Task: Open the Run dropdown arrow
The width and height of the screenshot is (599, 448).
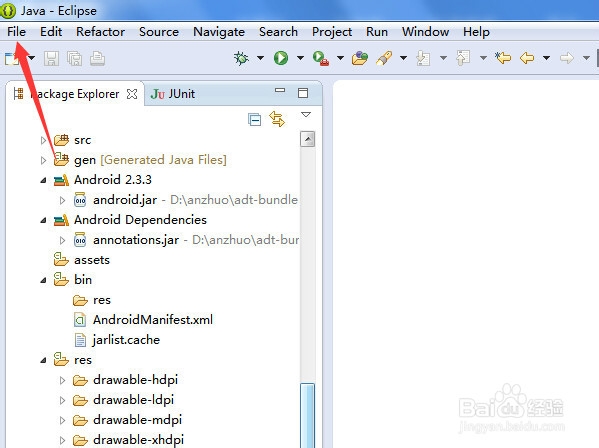Action: click(x=300, y=58)
